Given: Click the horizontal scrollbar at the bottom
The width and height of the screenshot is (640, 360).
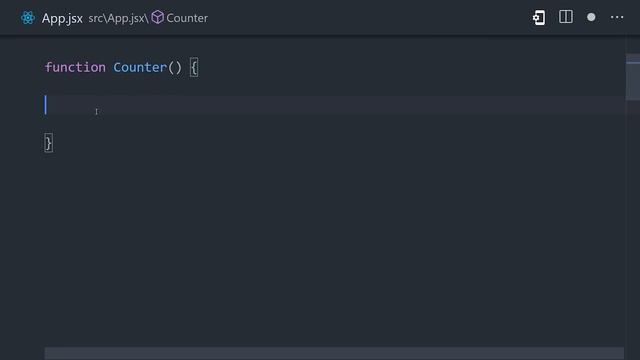Looking at the screenshot, I should point(334,353).
